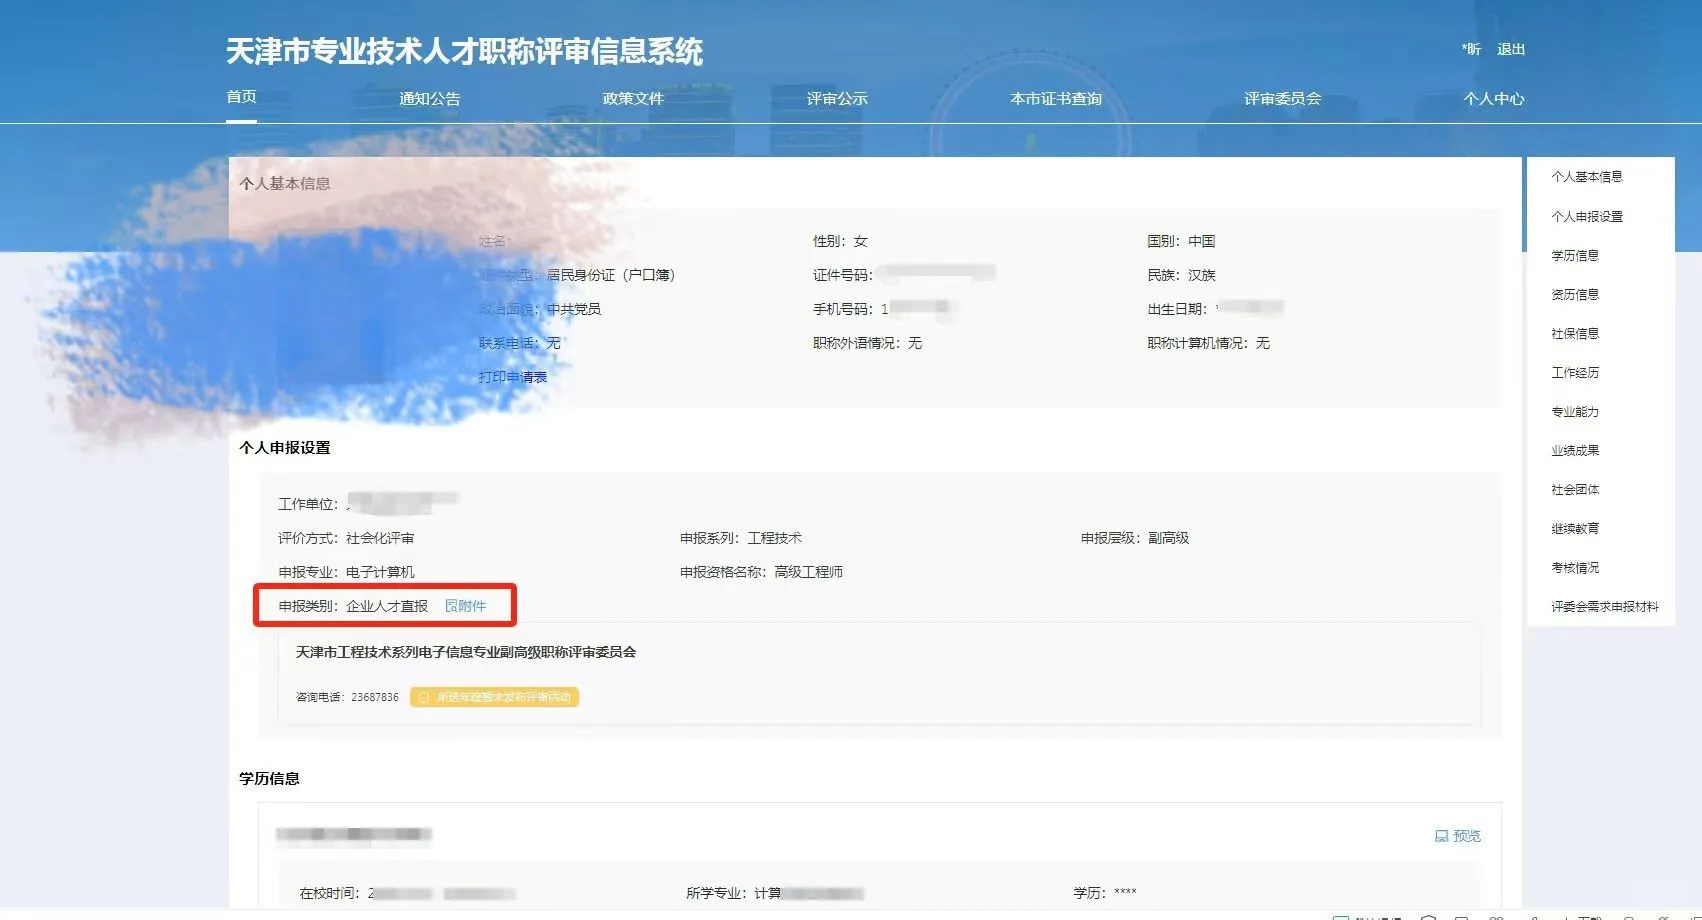Open 政策文件 in the navigation bar

(633, 99)
